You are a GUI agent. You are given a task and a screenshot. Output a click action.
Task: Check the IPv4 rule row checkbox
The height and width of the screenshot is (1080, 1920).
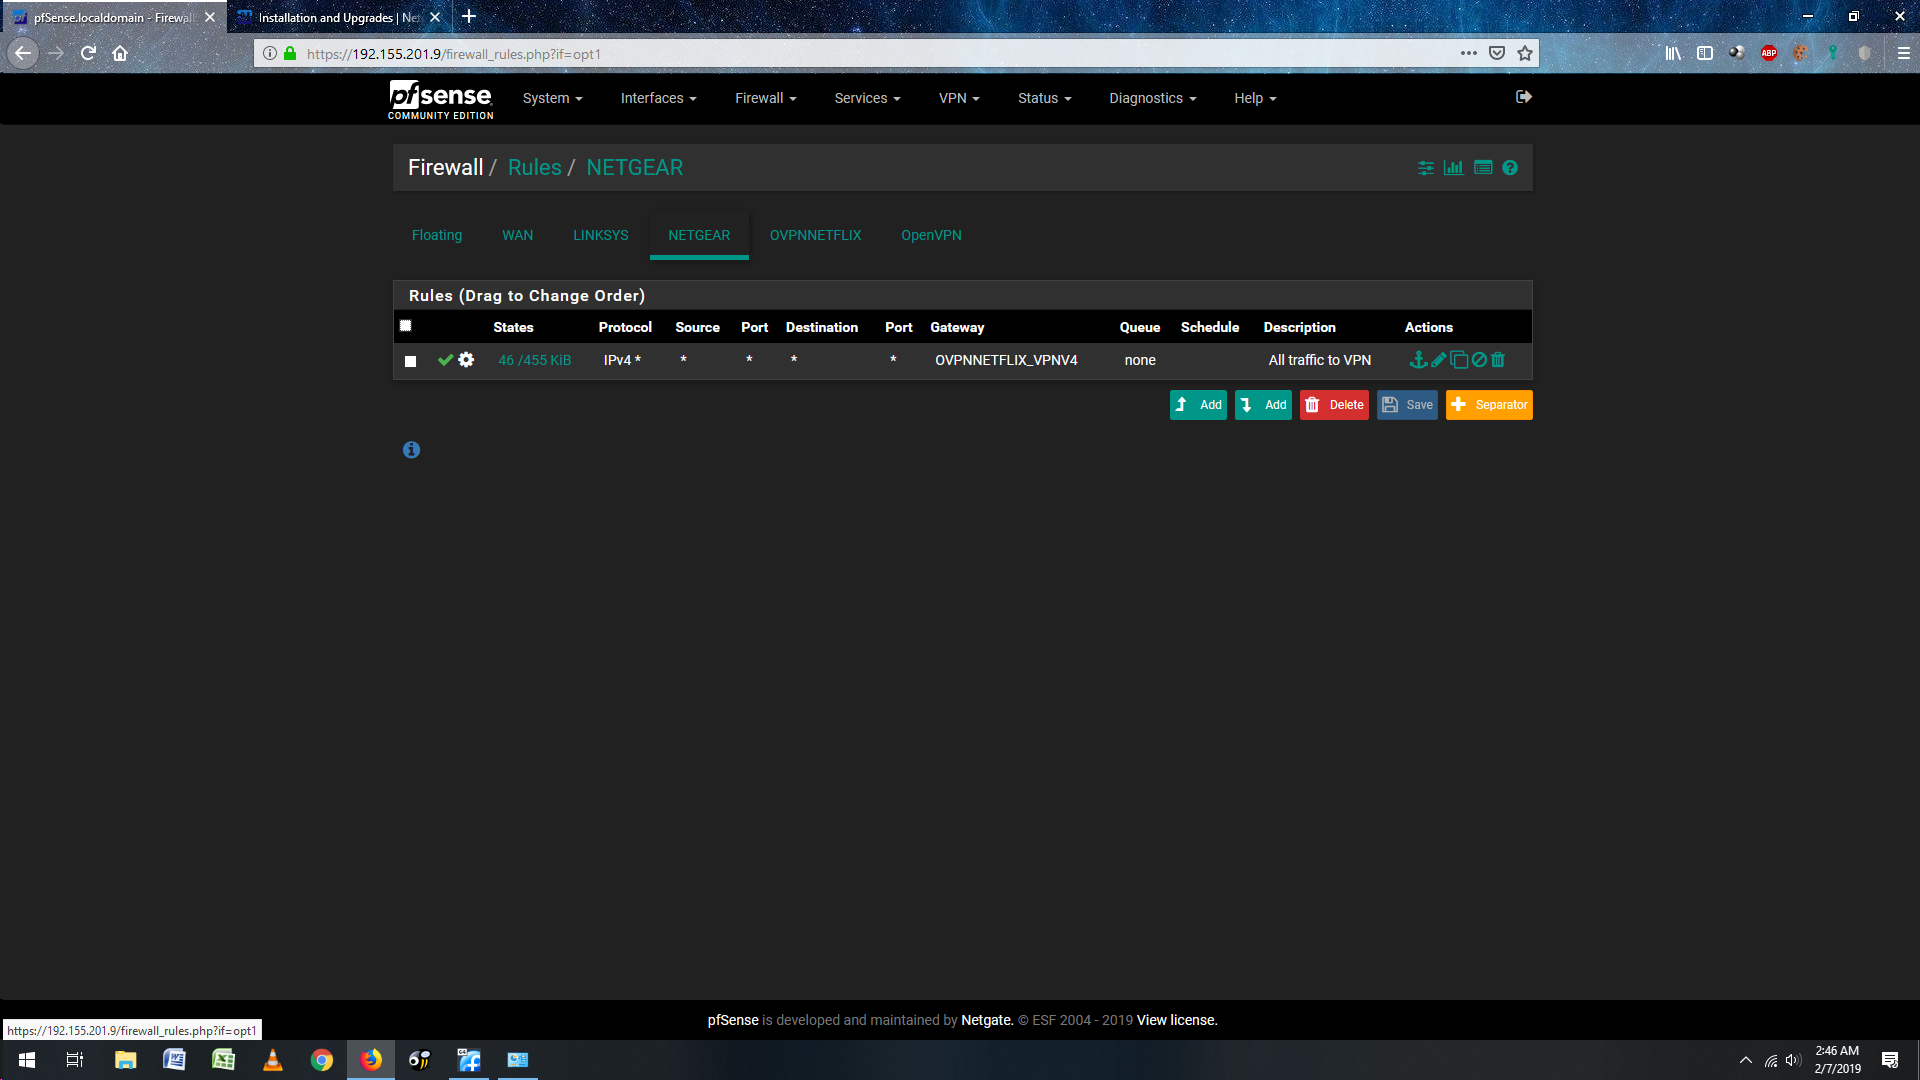pos(410,361)
